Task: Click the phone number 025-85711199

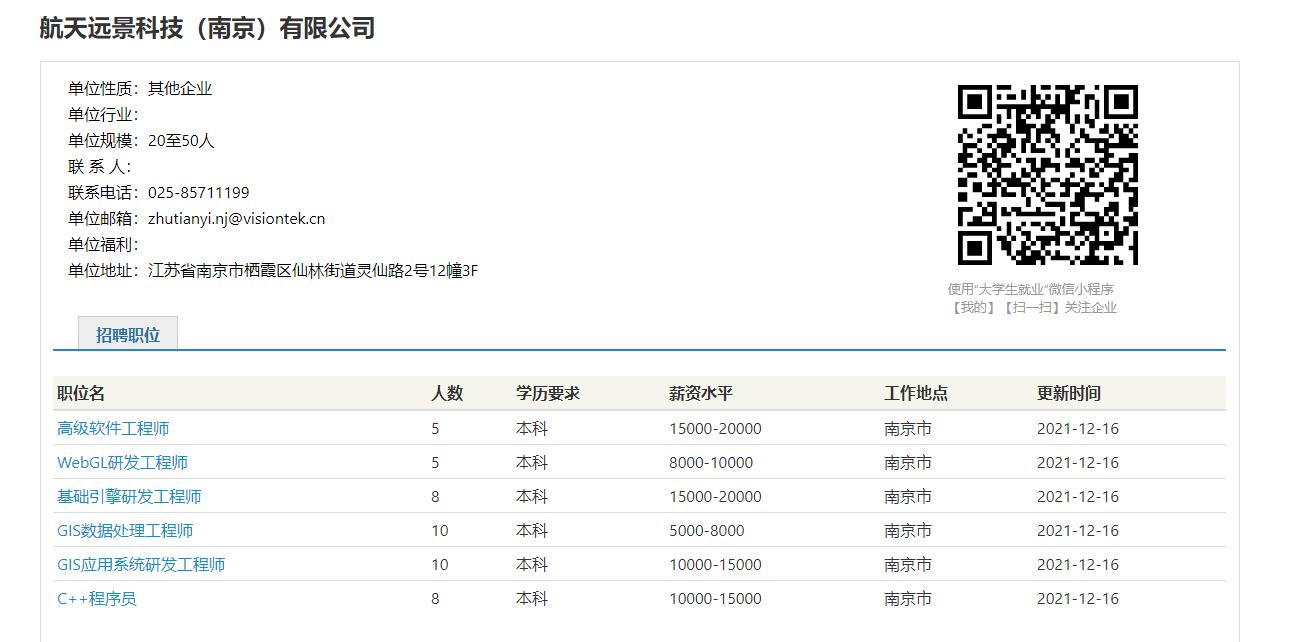Action: coord(199,193)
